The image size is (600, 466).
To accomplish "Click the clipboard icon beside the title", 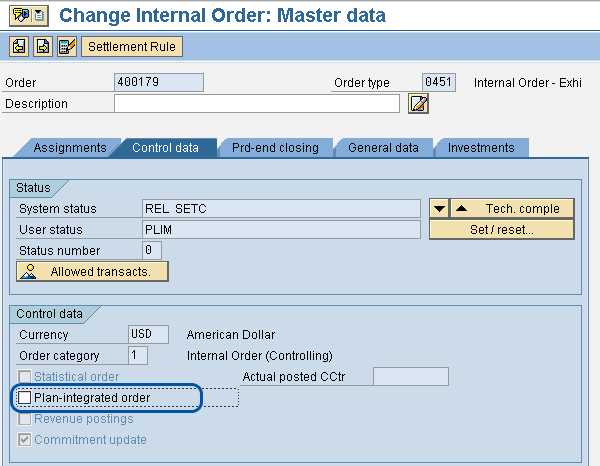I will tap(38, 15).
